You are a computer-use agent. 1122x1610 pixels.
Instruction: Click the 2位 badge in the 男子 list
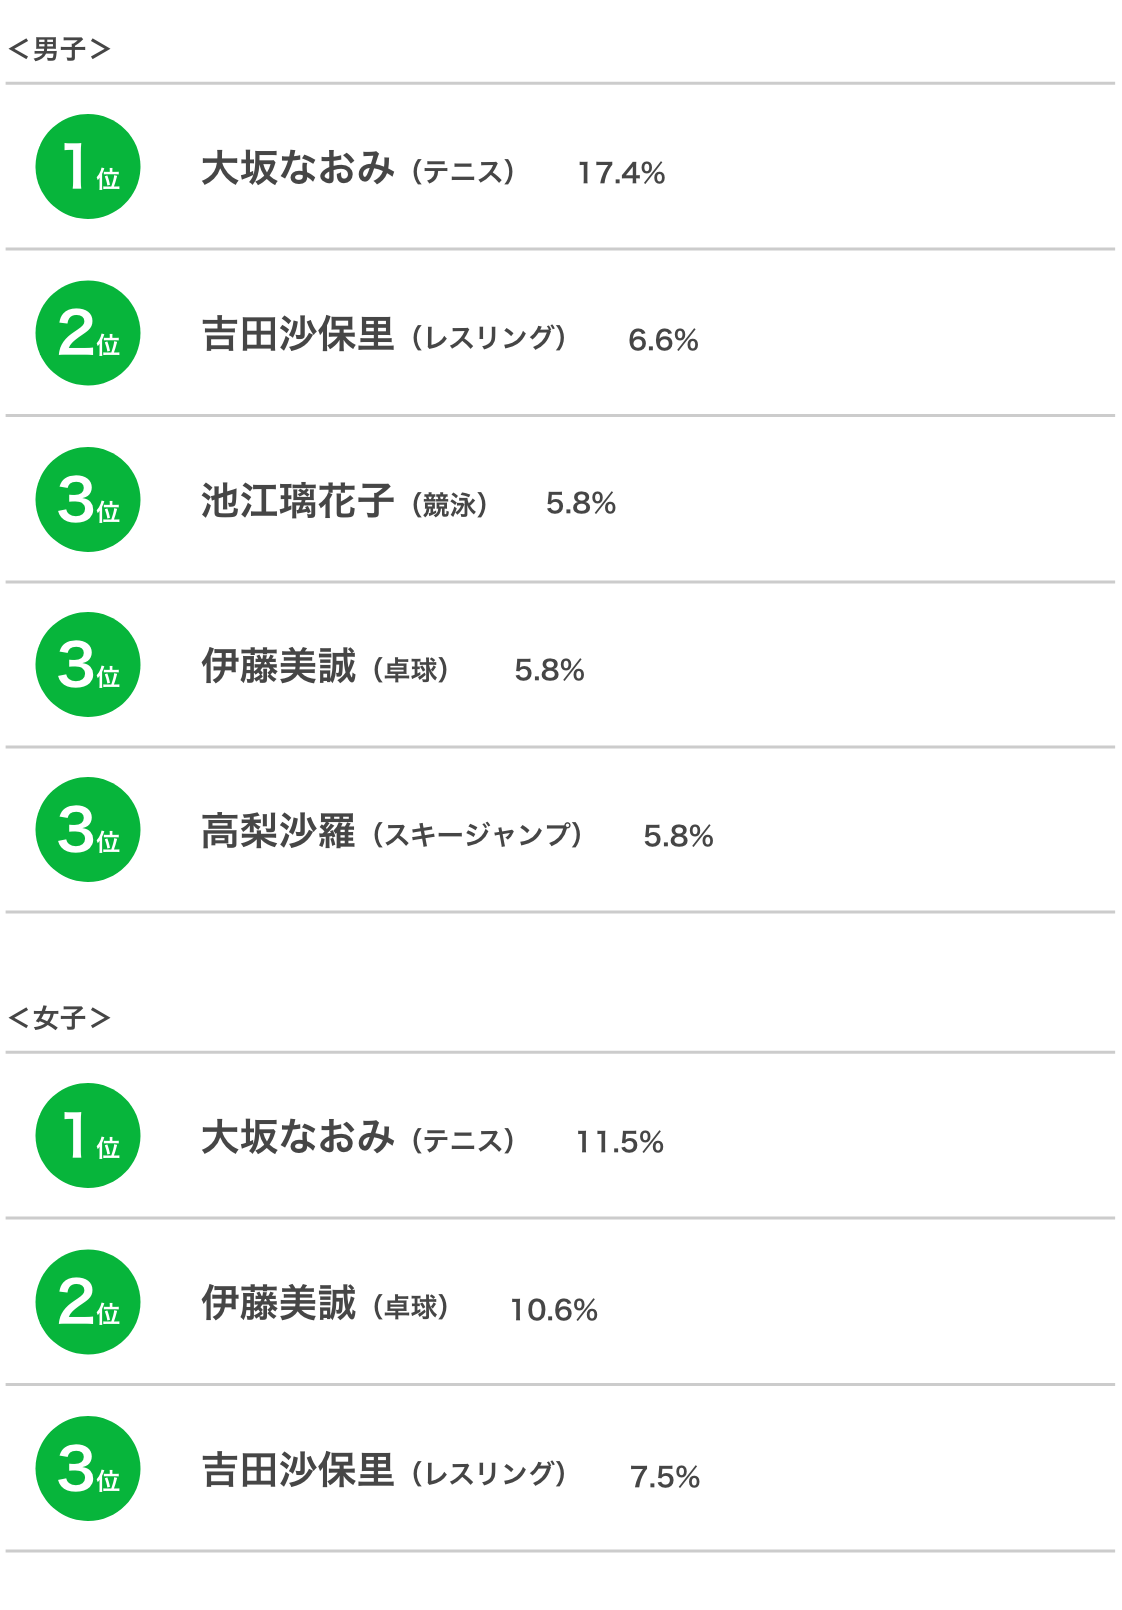(x=88, y=333)
